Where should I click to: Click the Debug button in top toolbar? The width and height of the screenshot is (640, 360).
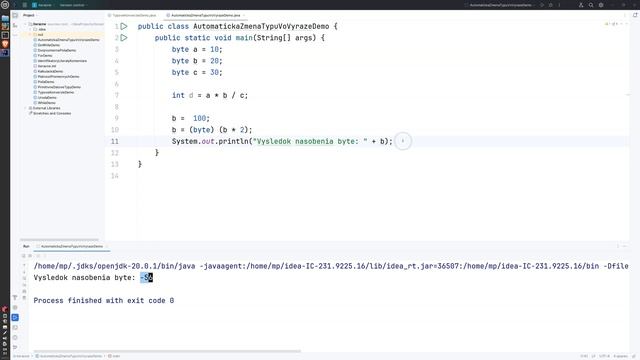click(x=551, y=5)
